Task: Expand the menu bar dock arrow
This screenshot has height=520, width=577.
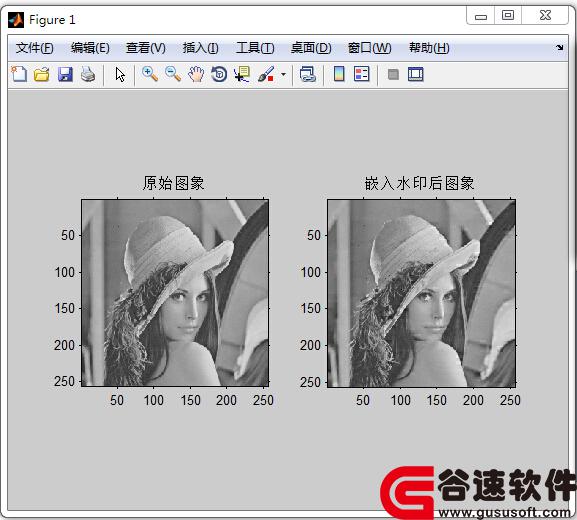Action: pos(559,47)
